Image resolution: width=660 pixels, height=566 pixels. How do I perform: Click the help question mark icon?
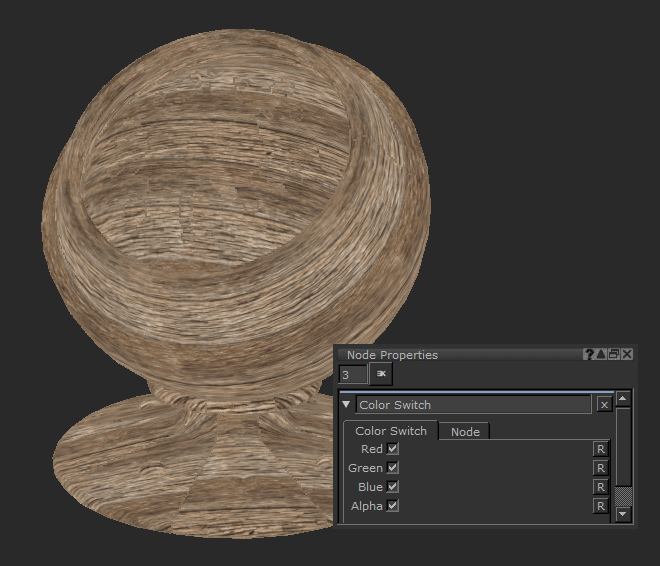590,355
